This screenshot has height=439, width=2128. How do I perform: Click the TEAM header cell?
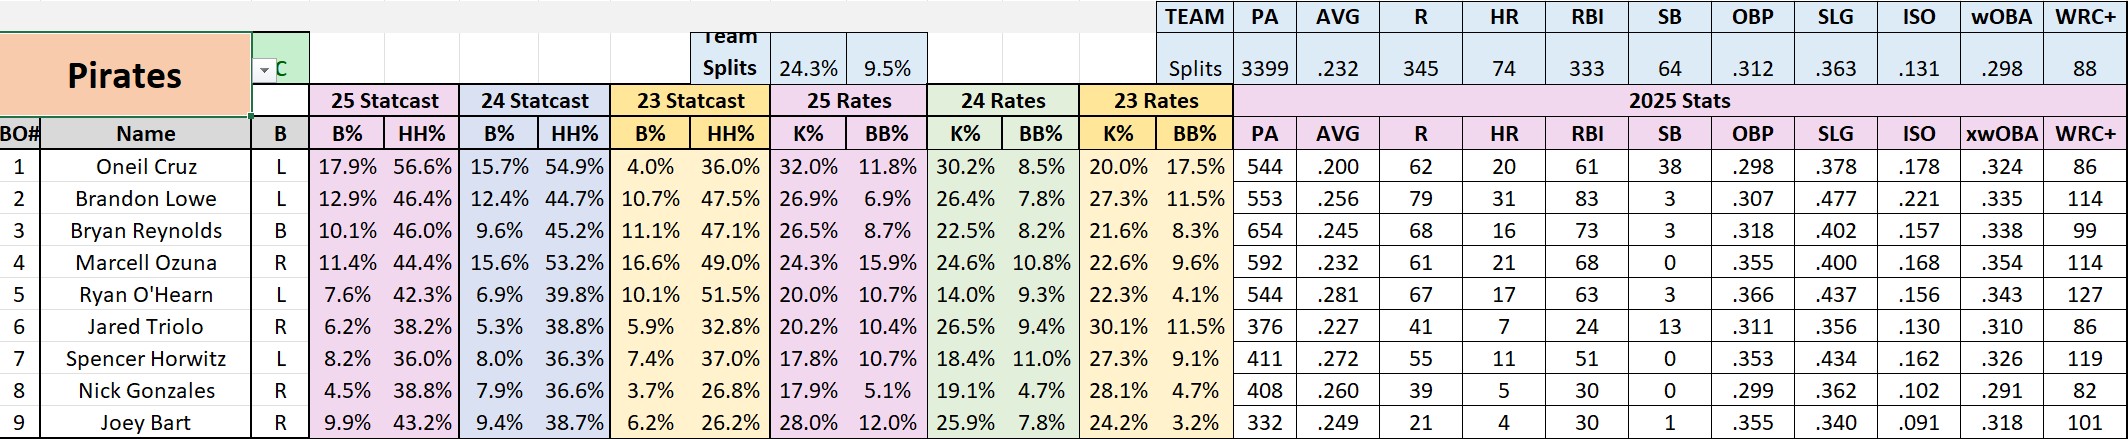pyautogui.click(x=1195, y=17)
